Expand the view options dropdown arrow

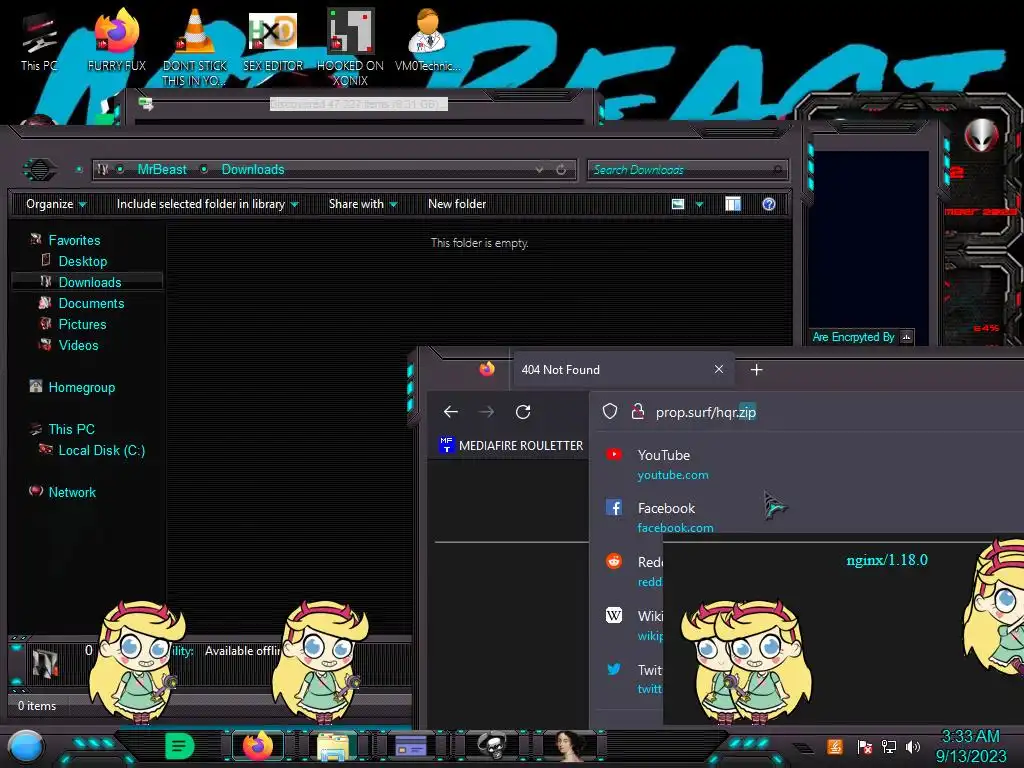(699, 205)
